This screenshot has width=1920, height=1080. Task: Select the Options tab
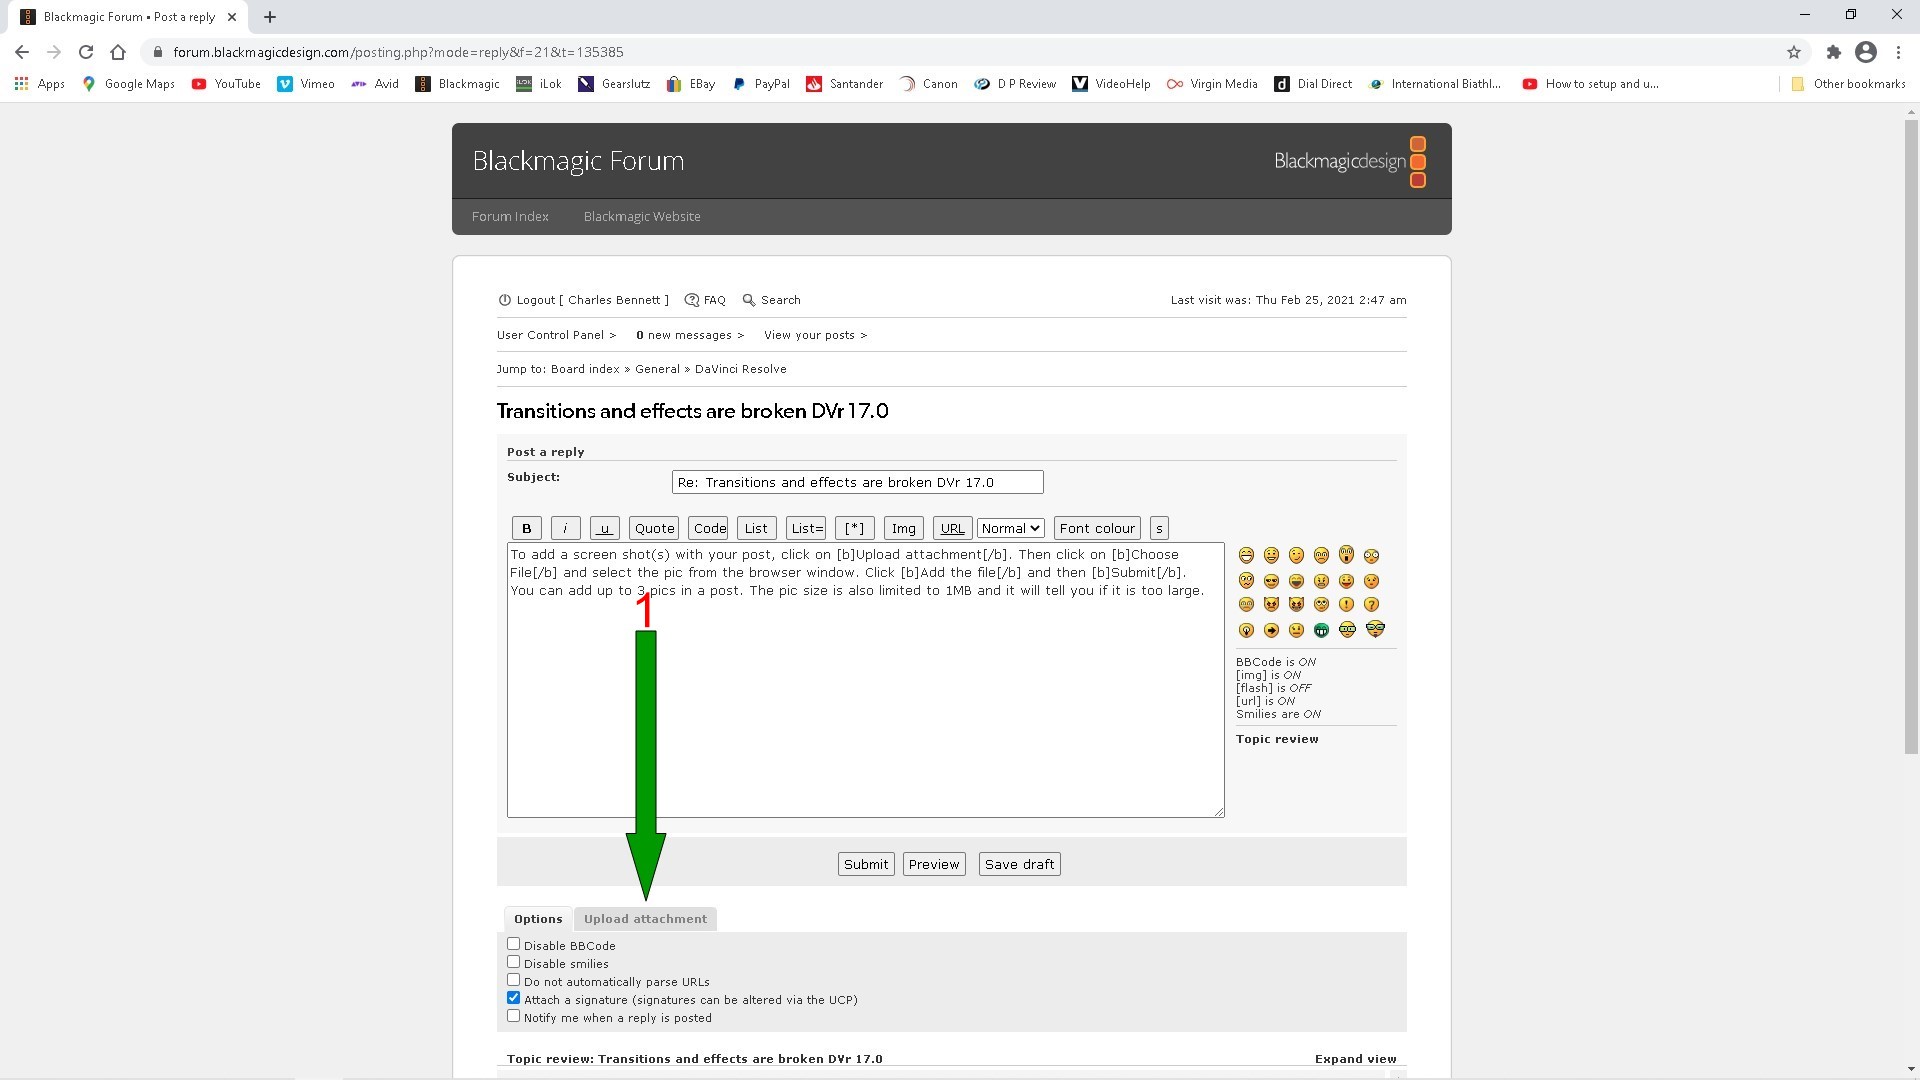pyautogui.click(x=537, y=919)
